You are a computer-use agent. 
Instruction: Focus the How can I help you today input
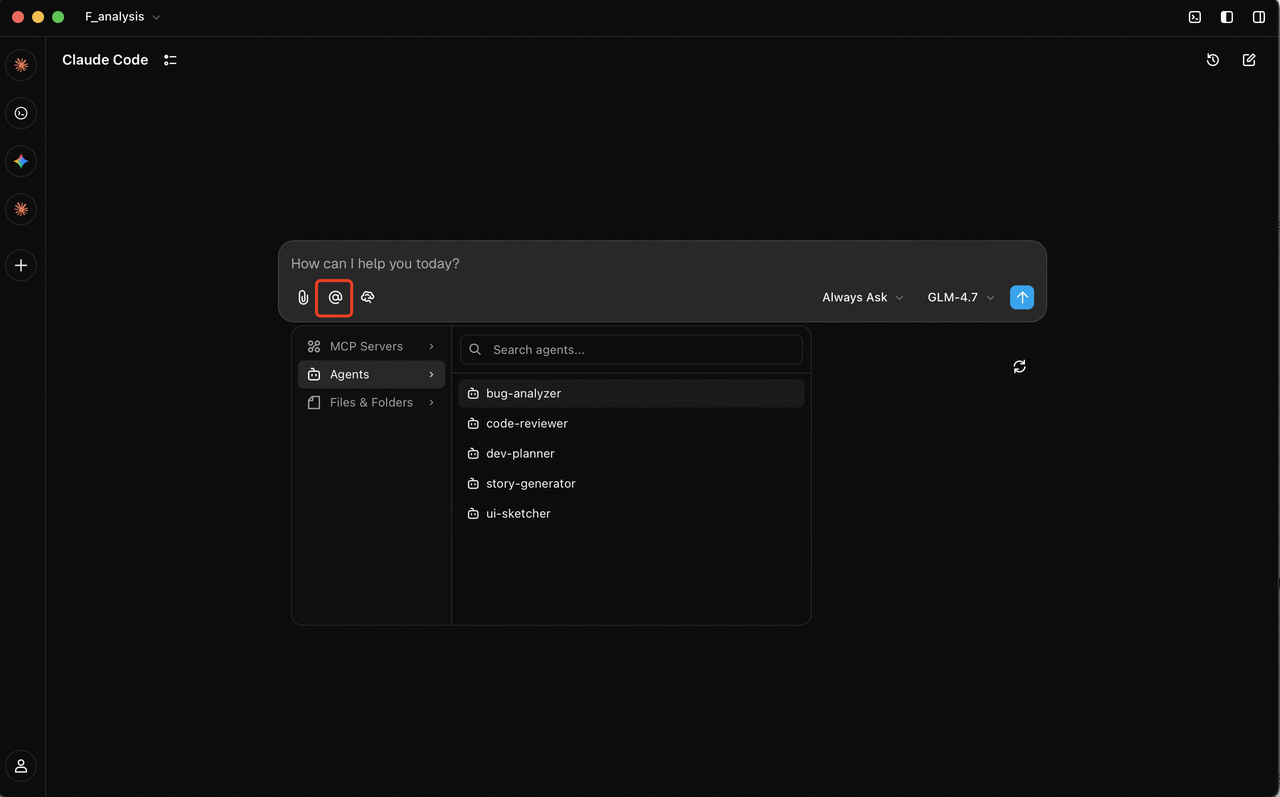(x=662, y=264)
